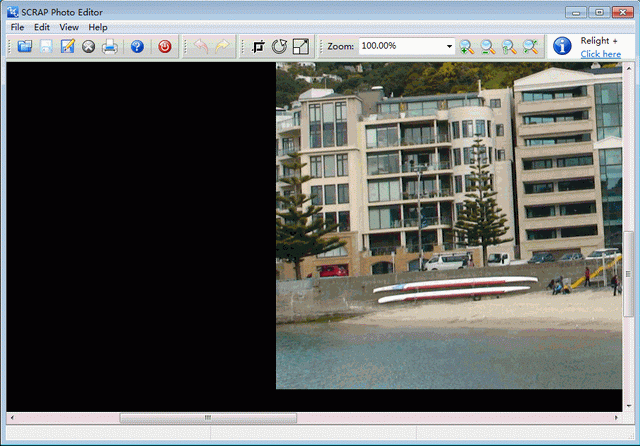The width and height of the screenshot is (640, 446).
Task: Click the horizontal scrollbar left arrow
Action: click(12, 417)
